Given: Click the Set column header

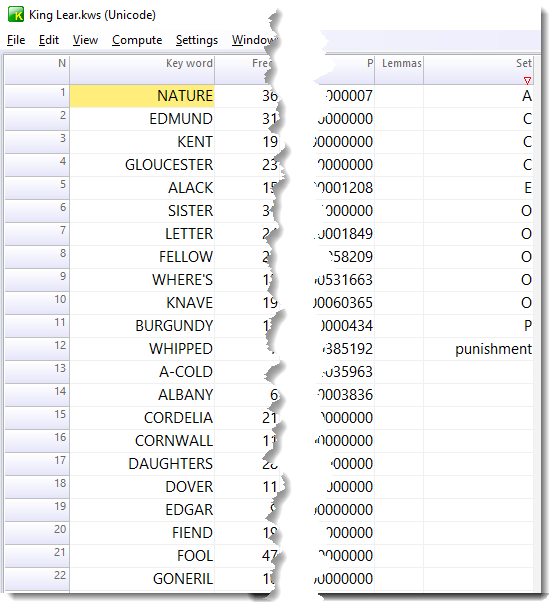Looking at the screenshot, I should (x=478, y=69).
